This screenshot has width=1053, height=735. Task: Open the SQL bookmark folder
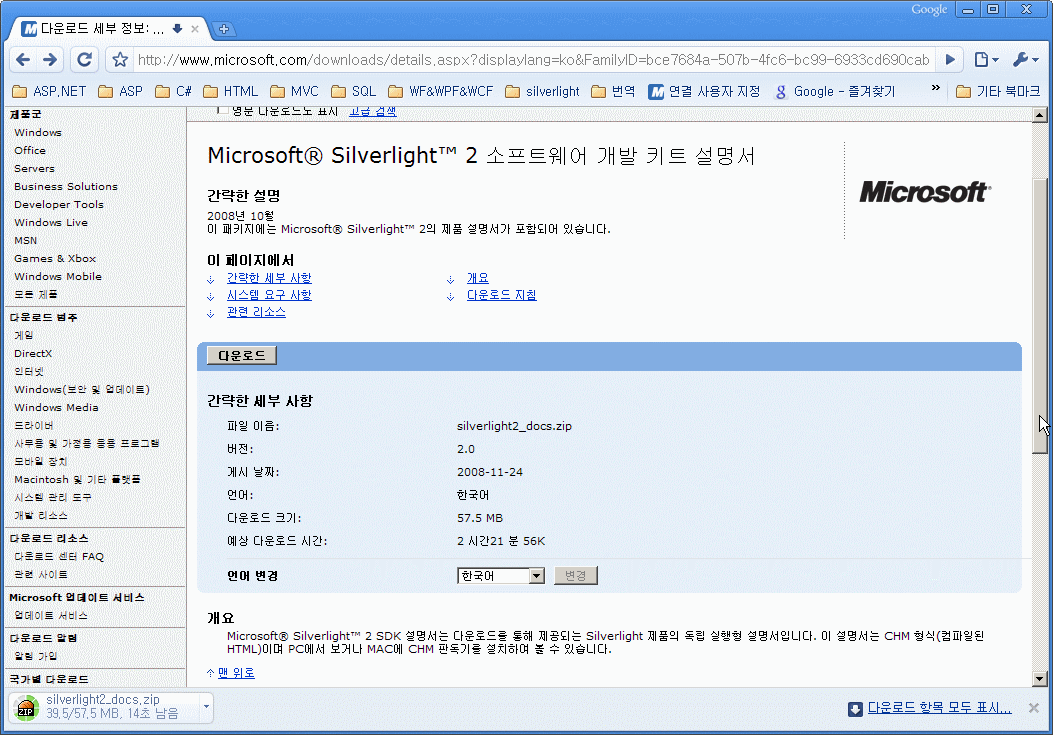pos(354,91)
